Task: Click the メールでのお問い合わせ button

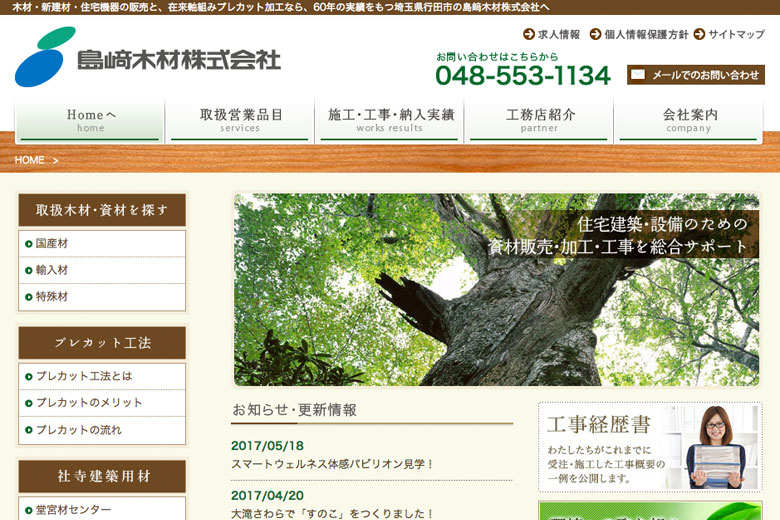Action: 695,75
